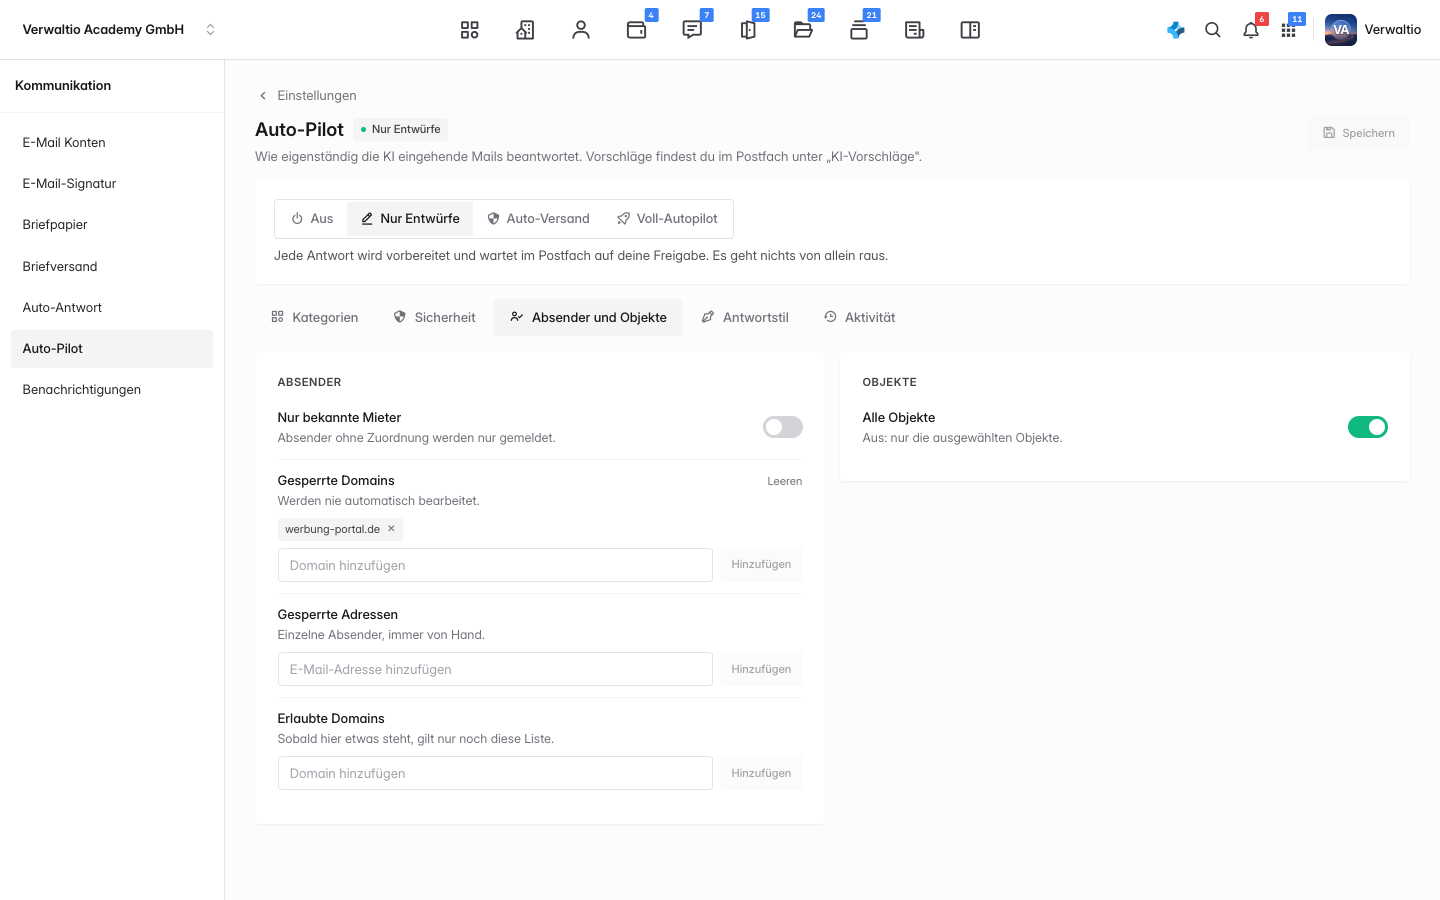Click Hinzufügen next to Erlaubte Domains field
Viewport: 1440px width, 900px height.
coord(761,773)
